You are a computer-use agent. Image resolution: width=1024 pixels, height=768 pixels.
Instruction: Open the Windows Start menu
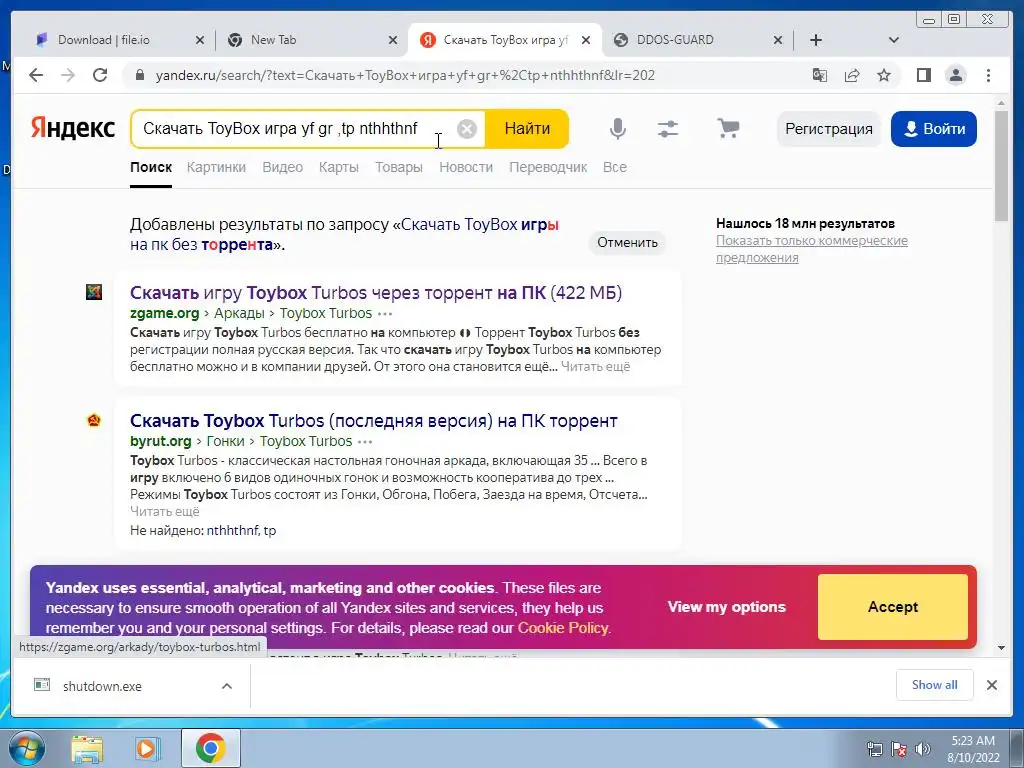pyautogui.click(x=25, y=748)
